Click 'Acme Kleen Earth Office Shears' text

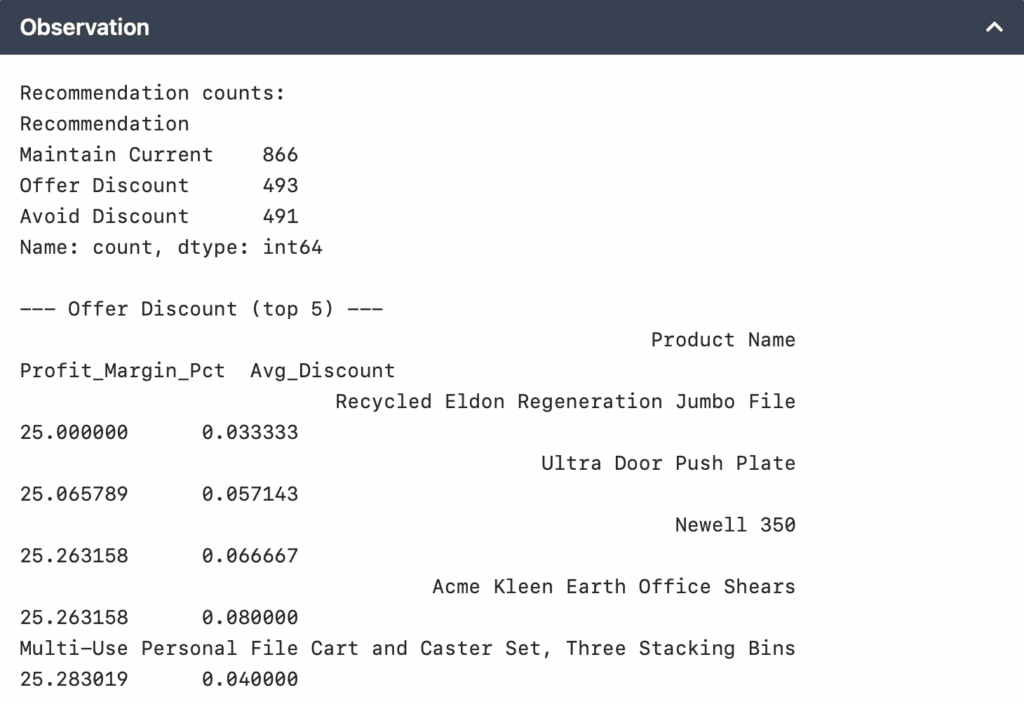pyautogui.click(x=612, y=586)
